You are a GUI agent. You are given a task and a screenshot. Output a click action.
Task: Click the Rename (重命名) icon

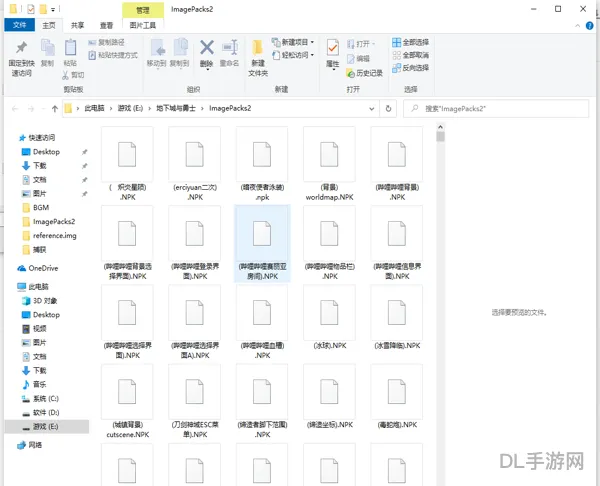point(230,48)
